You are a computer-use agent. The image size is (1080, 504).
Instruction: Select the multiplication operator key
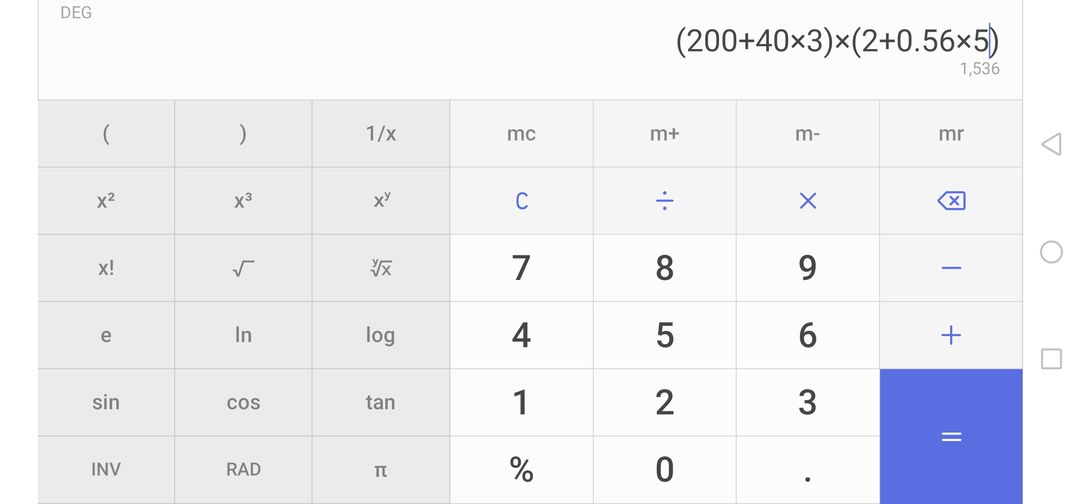tap(807, 200)
